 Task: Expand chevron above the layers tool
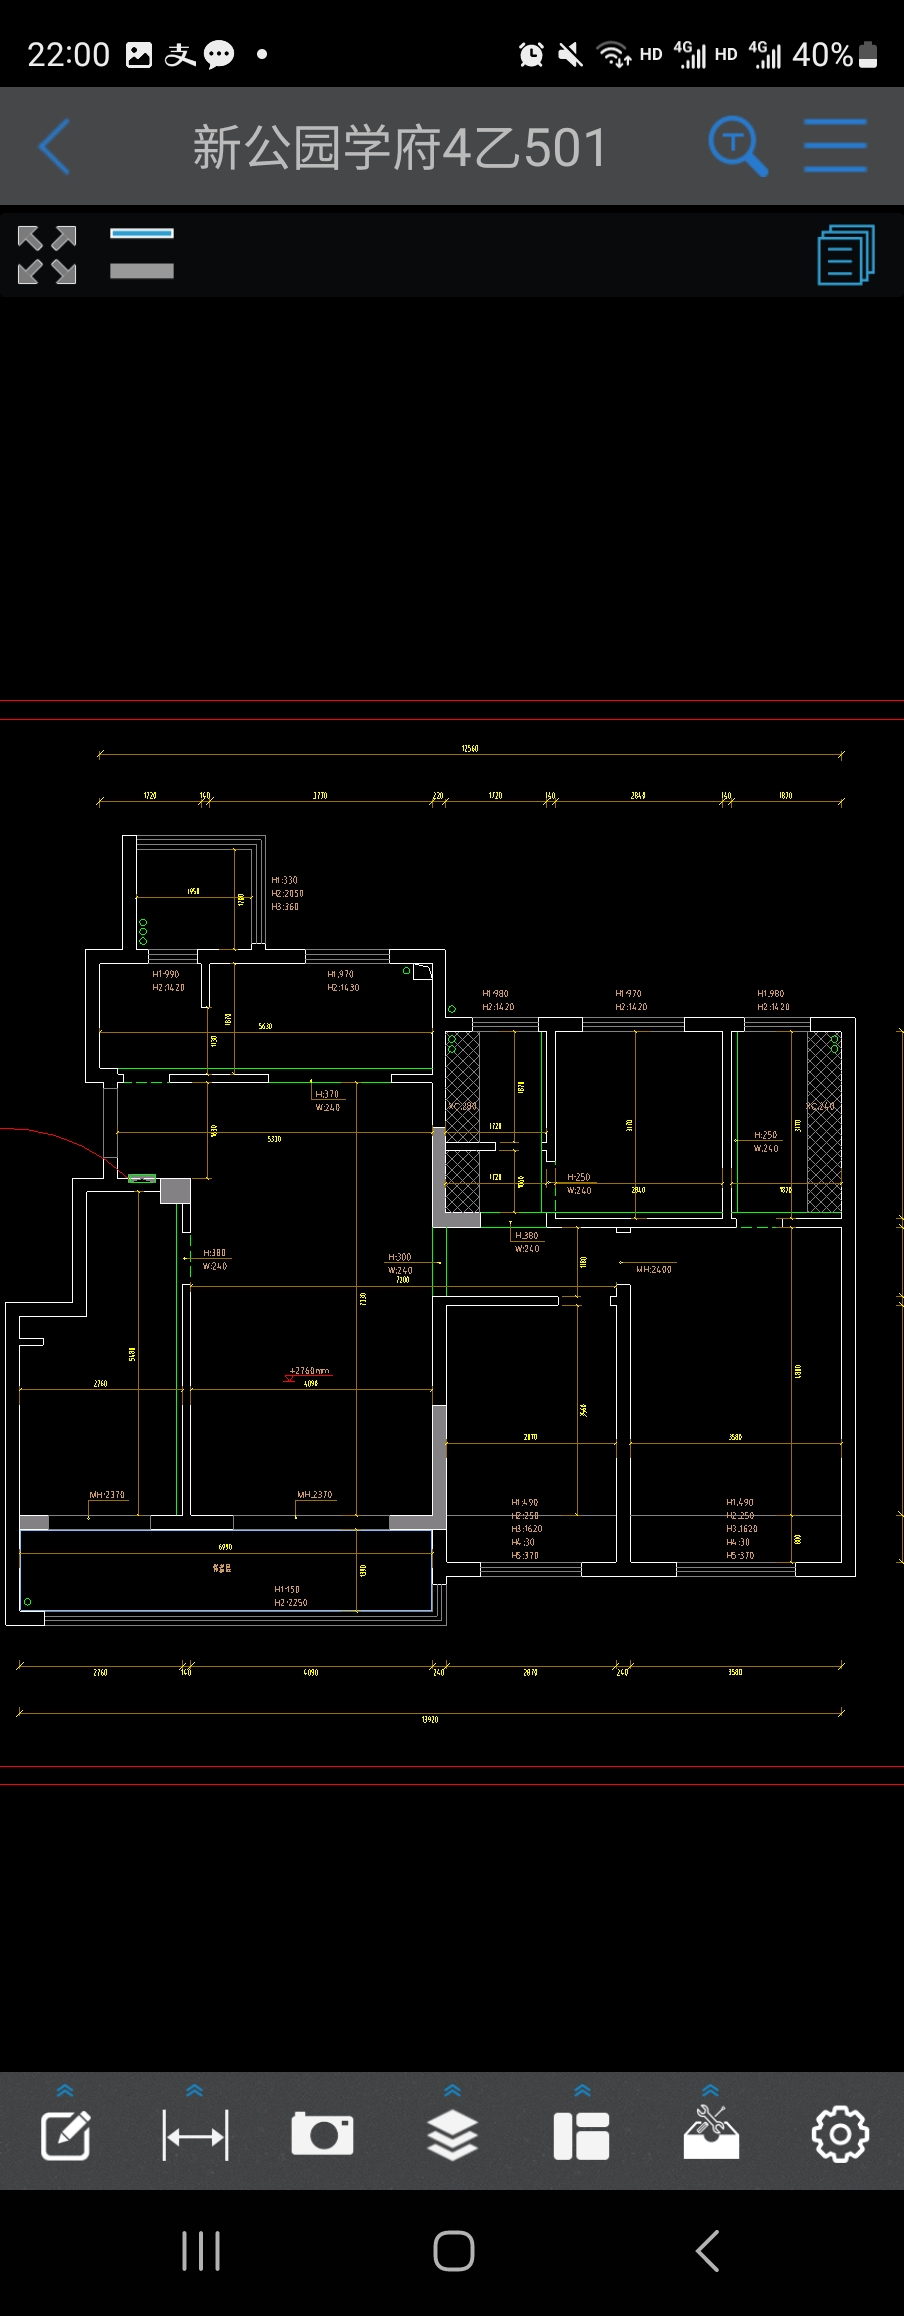pyautogui.click(x=452, y=2090)
